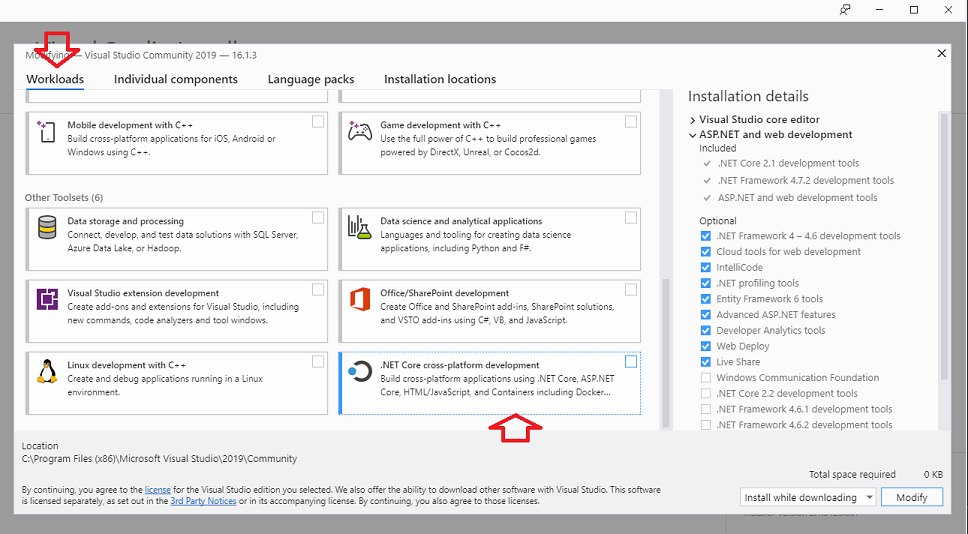The image size is (968, 534).
Task: Check Windows Communication Foundation option
Action: (706, 378)
